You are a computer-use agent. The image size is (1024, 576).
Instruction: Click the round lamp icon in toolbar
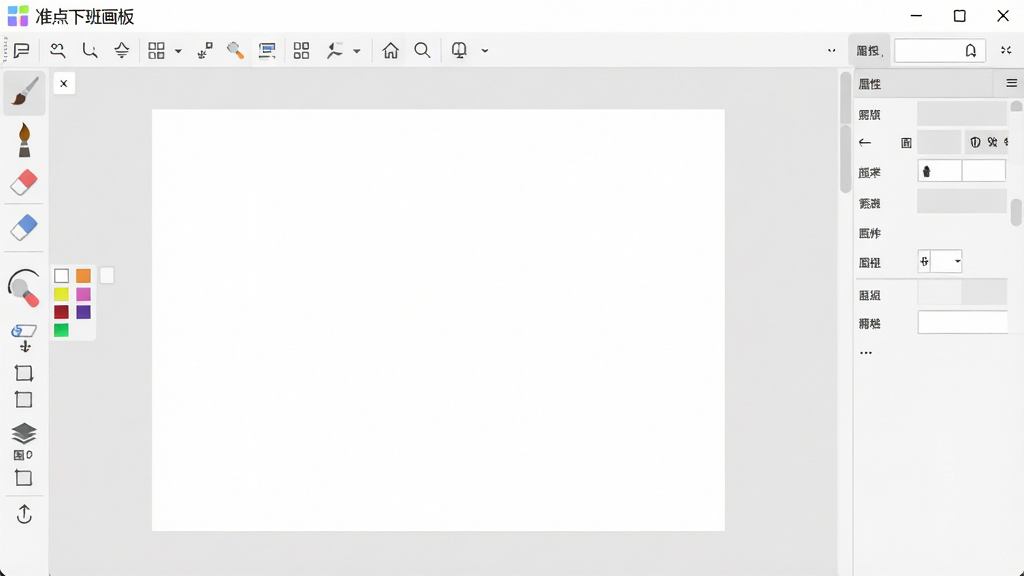pyautogui.click(x=459, y=50)
